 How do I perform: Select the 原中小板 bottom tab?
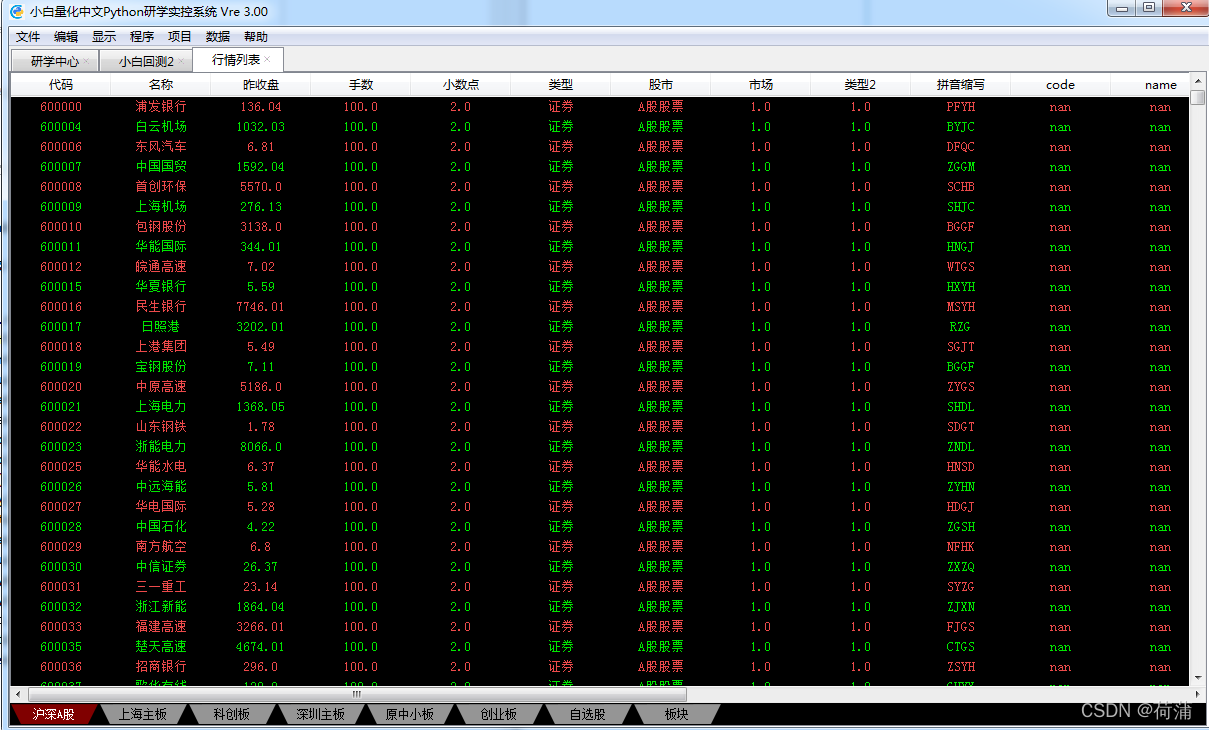[x=410, y=714]
